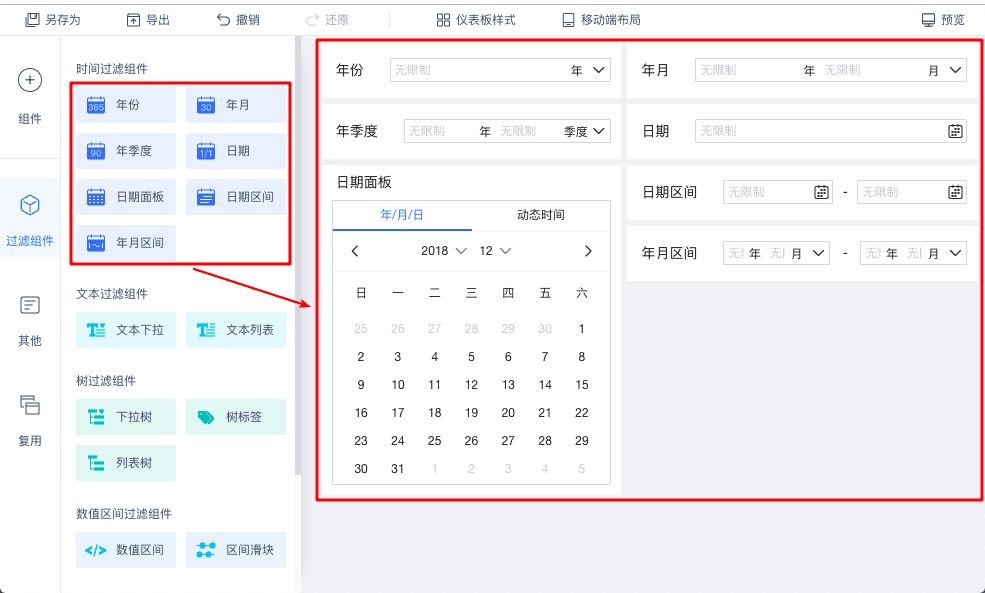Add the 文本下拉 text dropdown component

coord(126,330)
